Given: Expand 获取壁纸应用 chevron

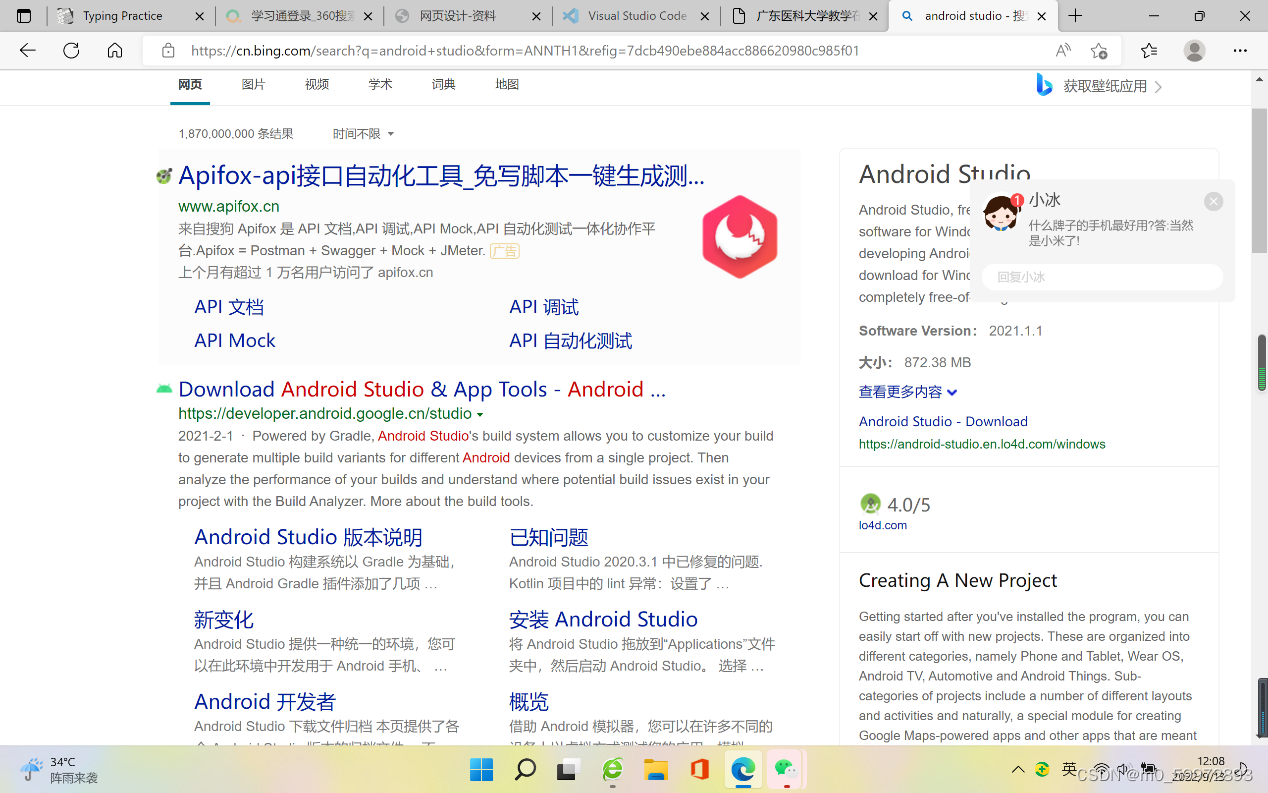Looking at the screenshot, I should pyautogui.click(x=1158, y=87).
